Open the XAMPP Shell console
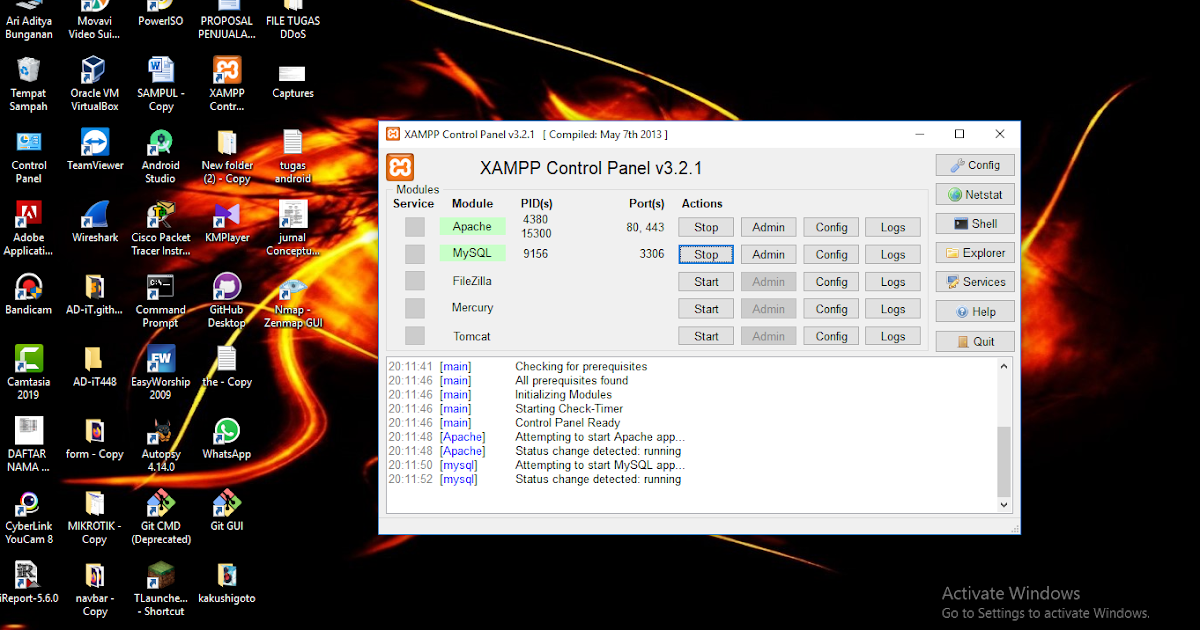This screenshot has height=630, width=1200. 974,223
